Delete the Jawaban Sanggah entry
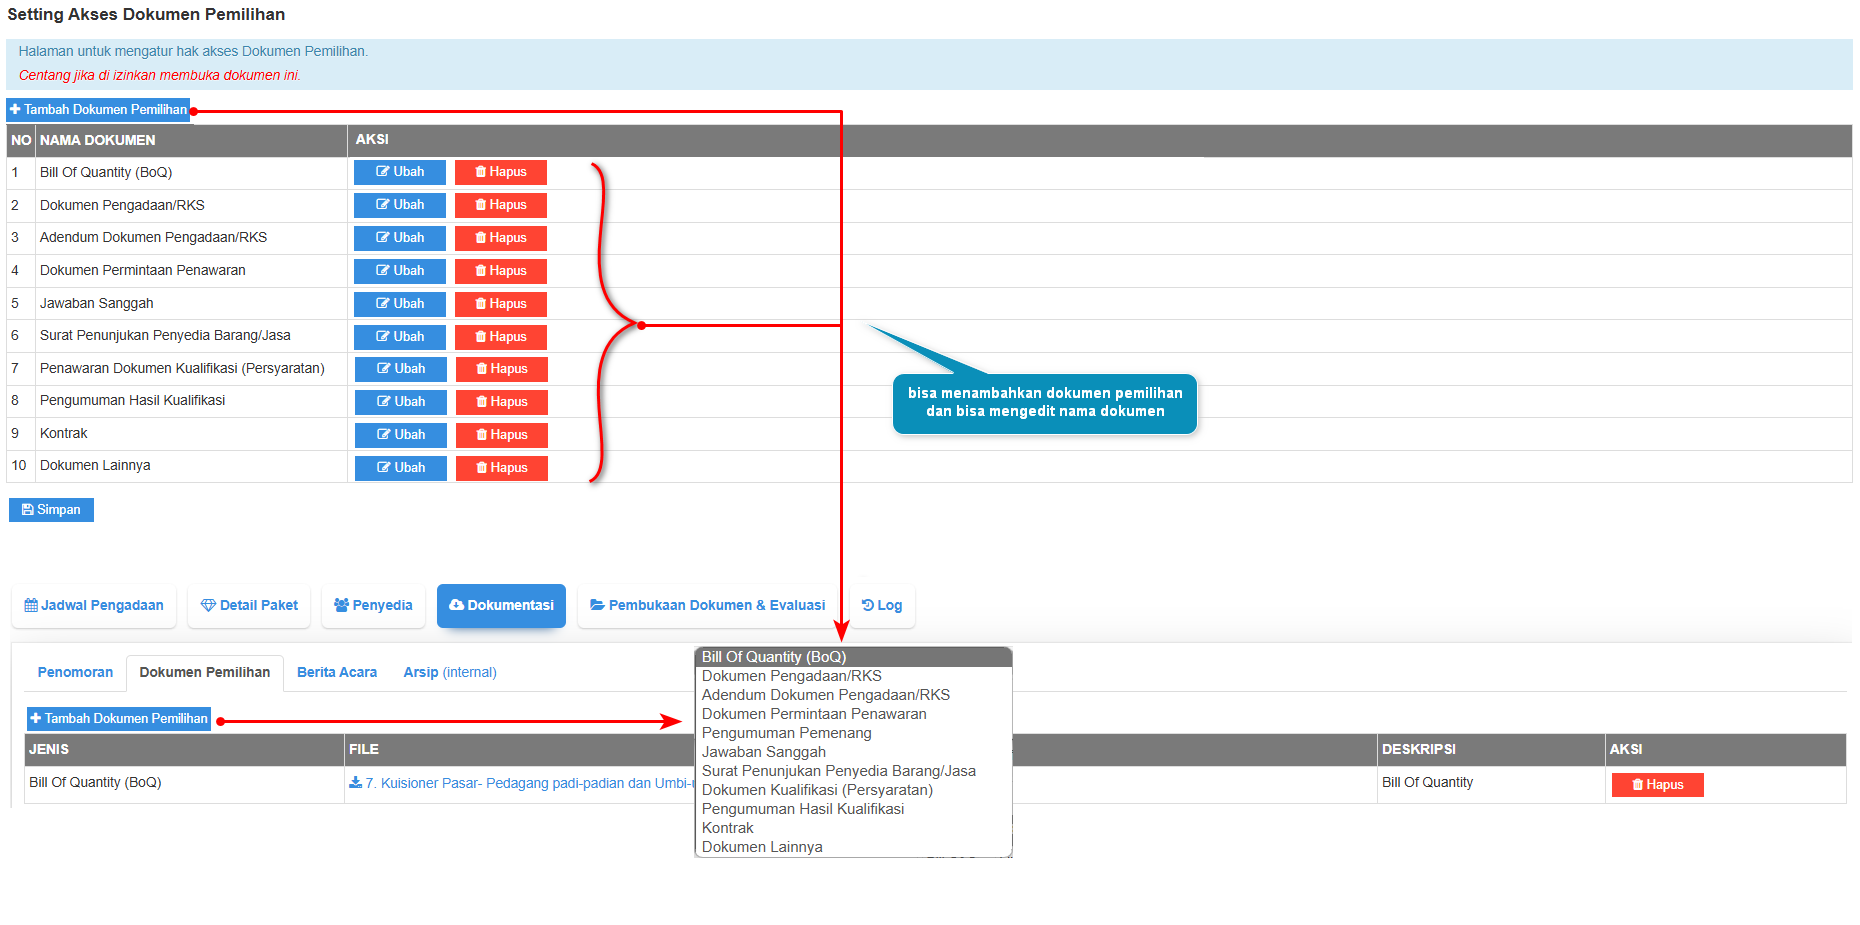Viewport: 1860px width, 925px height. pyautogui.click(x=501, y=304)
